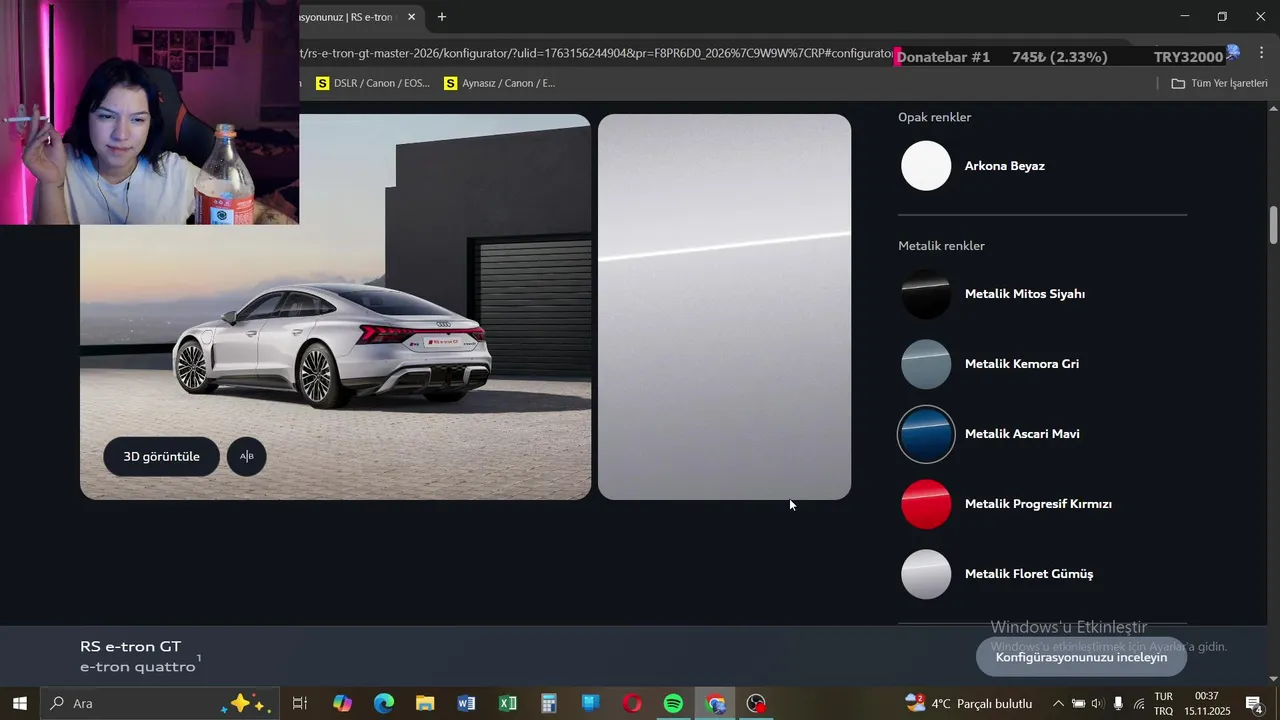
Task: Toggle the A|B comparison view button
Action: [246, 456]
